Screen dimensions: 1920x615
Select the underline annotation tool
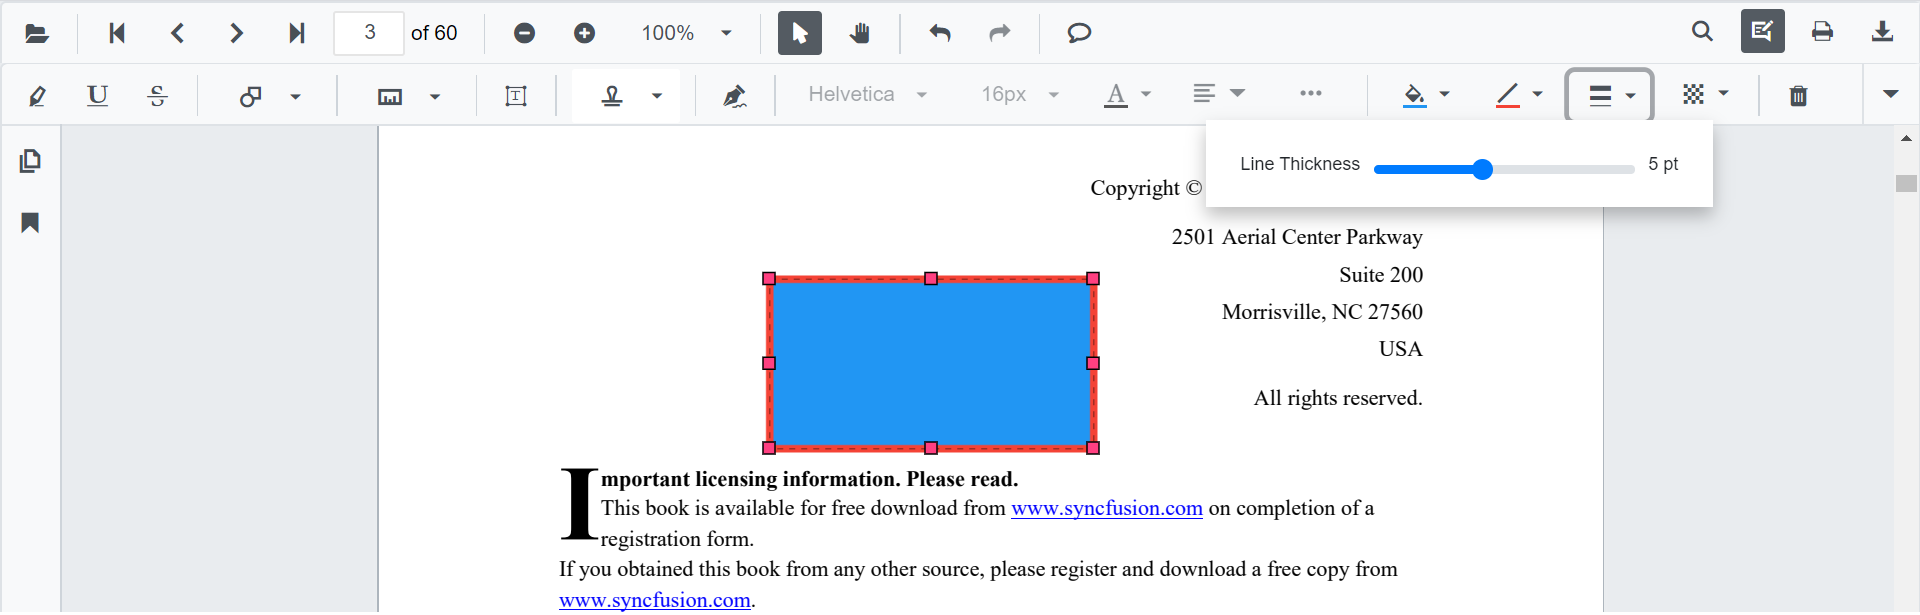click(97, 96)
